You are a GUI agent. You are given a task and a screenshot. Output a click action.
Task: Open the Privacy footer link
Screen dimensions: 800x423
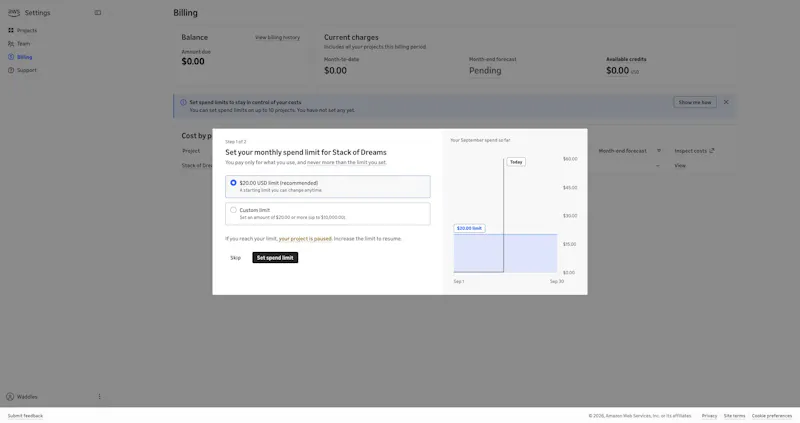click(x=709, y=416)
